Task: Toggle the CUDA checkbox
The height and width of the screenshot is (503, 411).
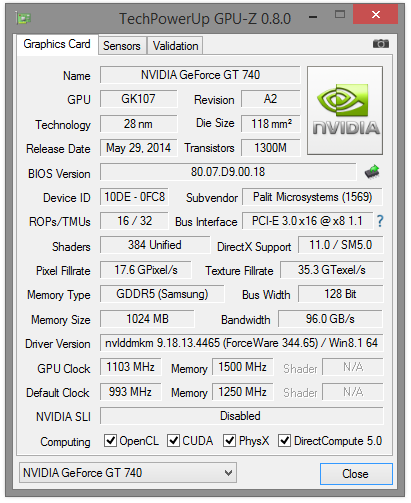Action: click(x=173, y=440)
